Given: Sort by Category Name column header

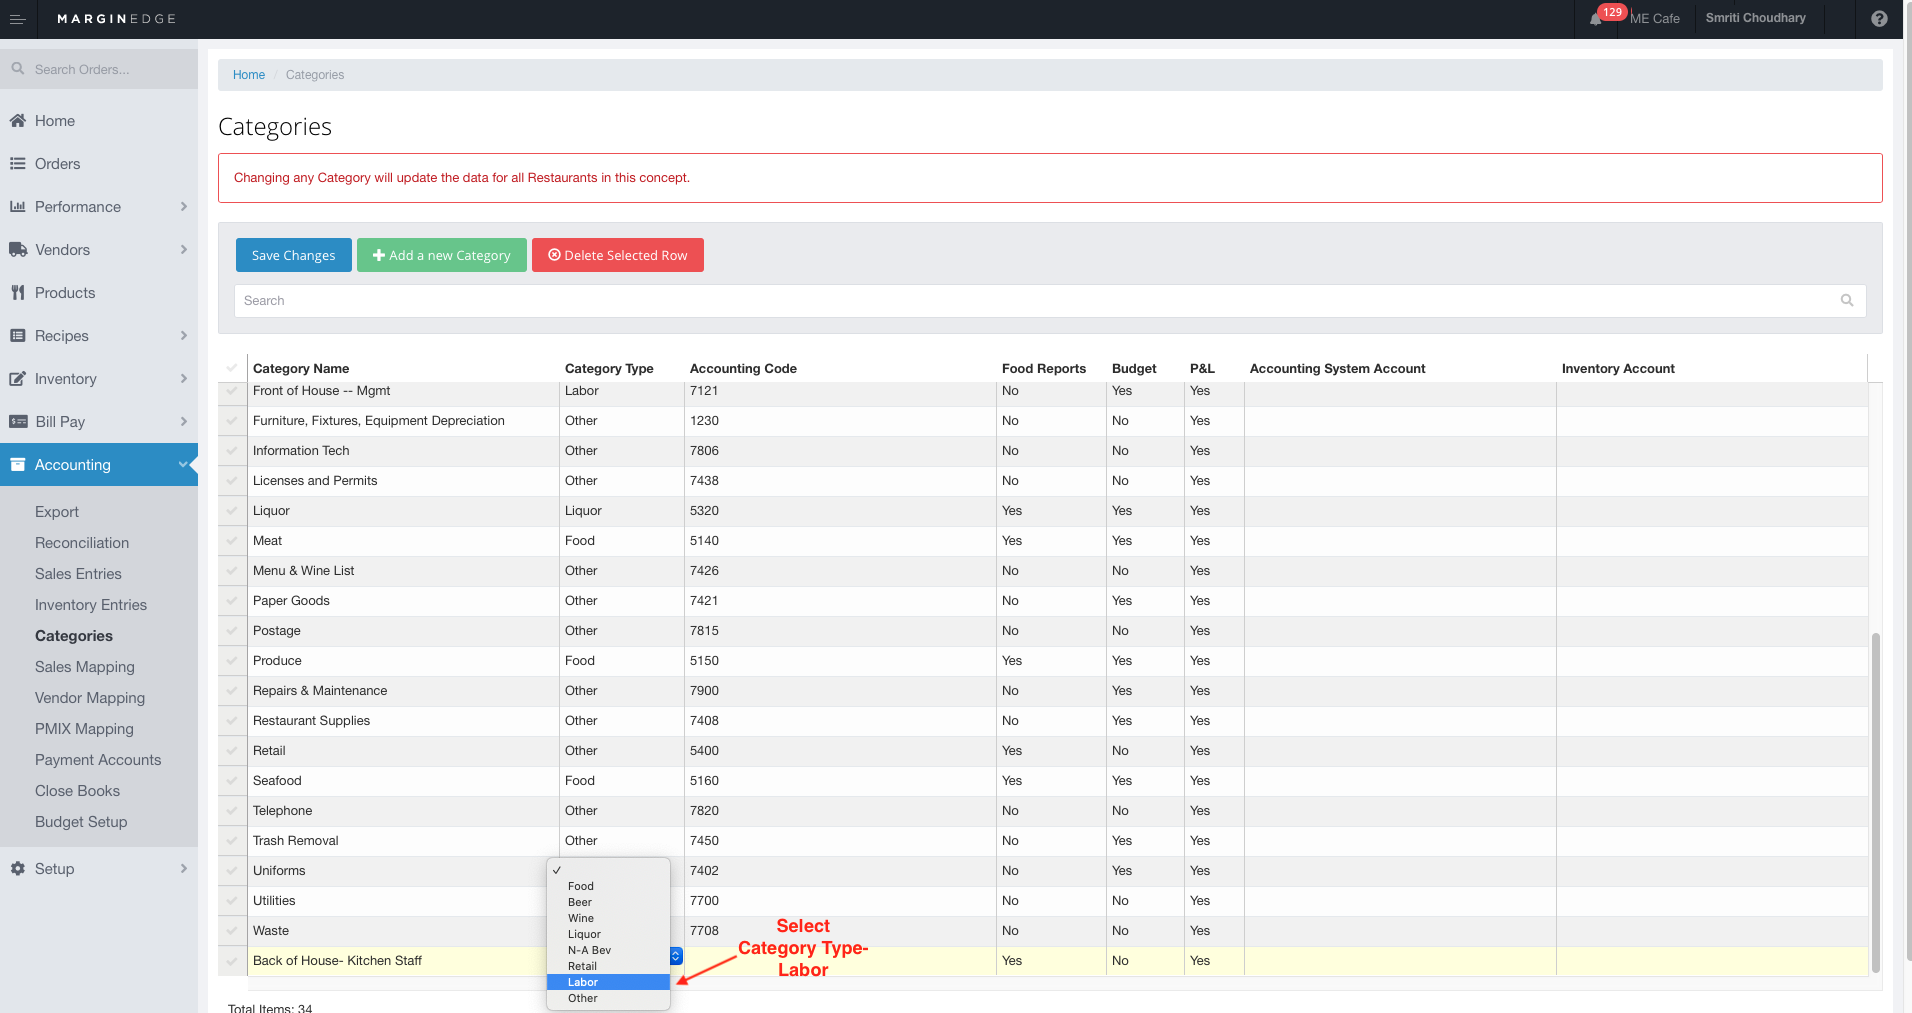Looking at the screenshot, I should click(x=301, y=368).
